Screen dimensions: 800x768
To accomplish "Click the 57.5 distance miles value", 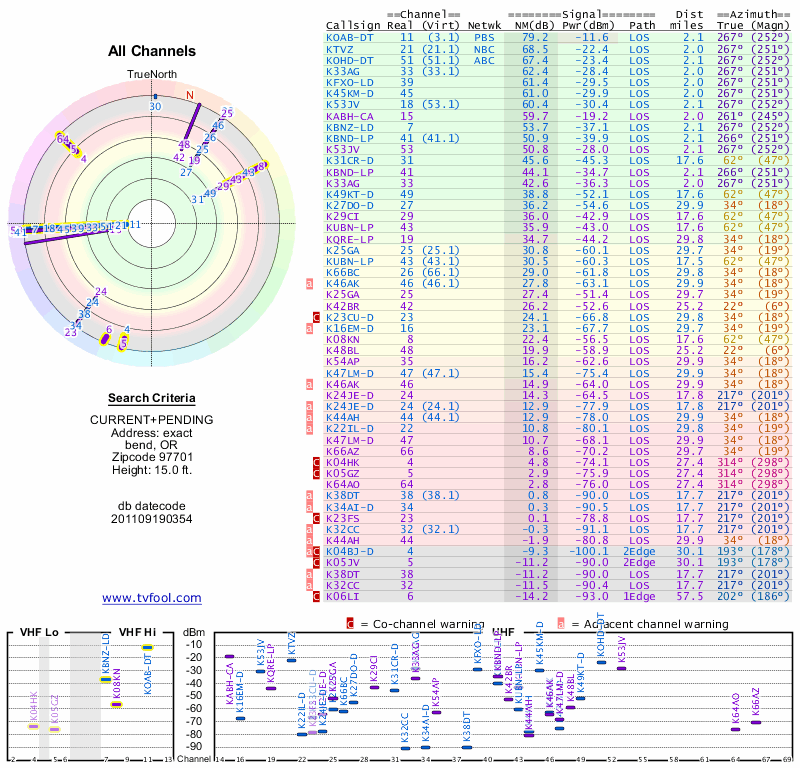I will [690, 597].
